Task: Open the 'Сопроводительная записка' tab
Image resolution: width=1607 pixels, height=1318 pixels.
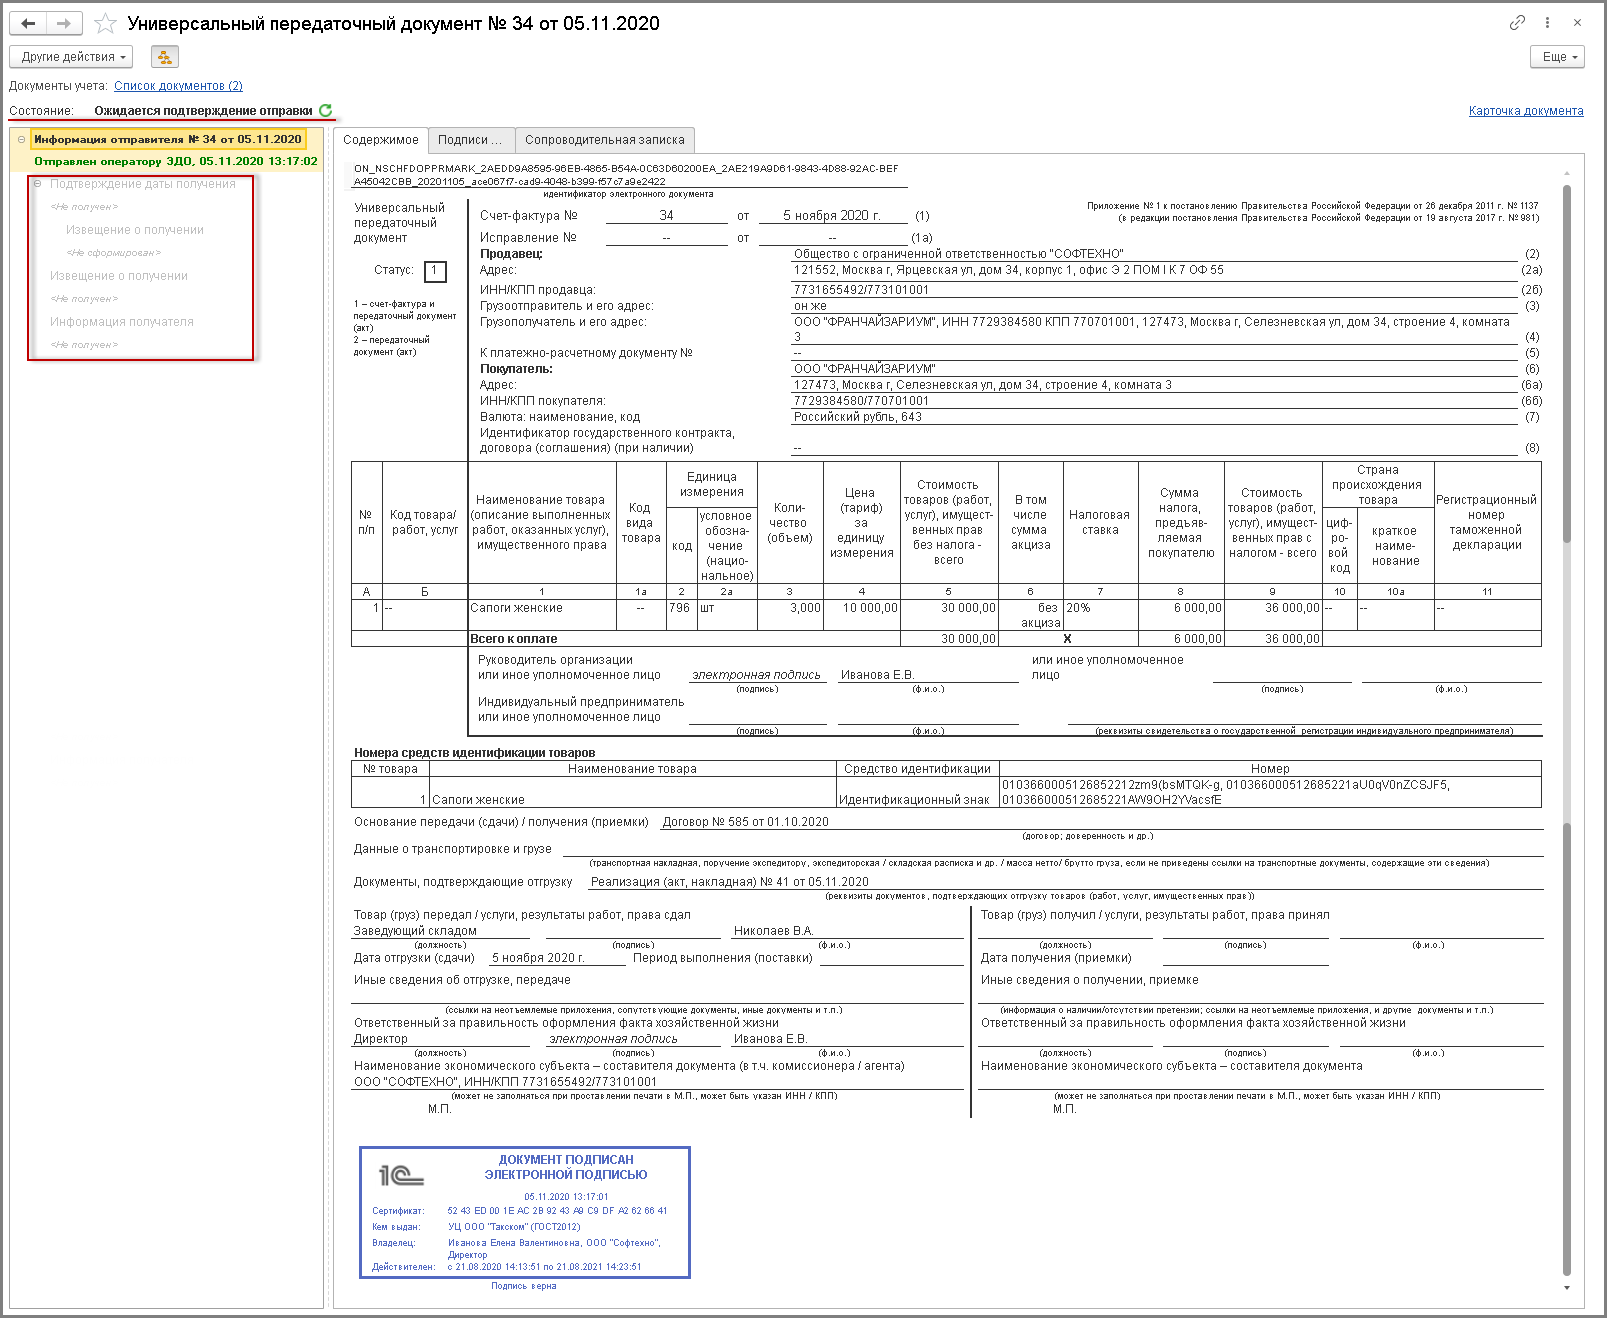Action: 605,140
